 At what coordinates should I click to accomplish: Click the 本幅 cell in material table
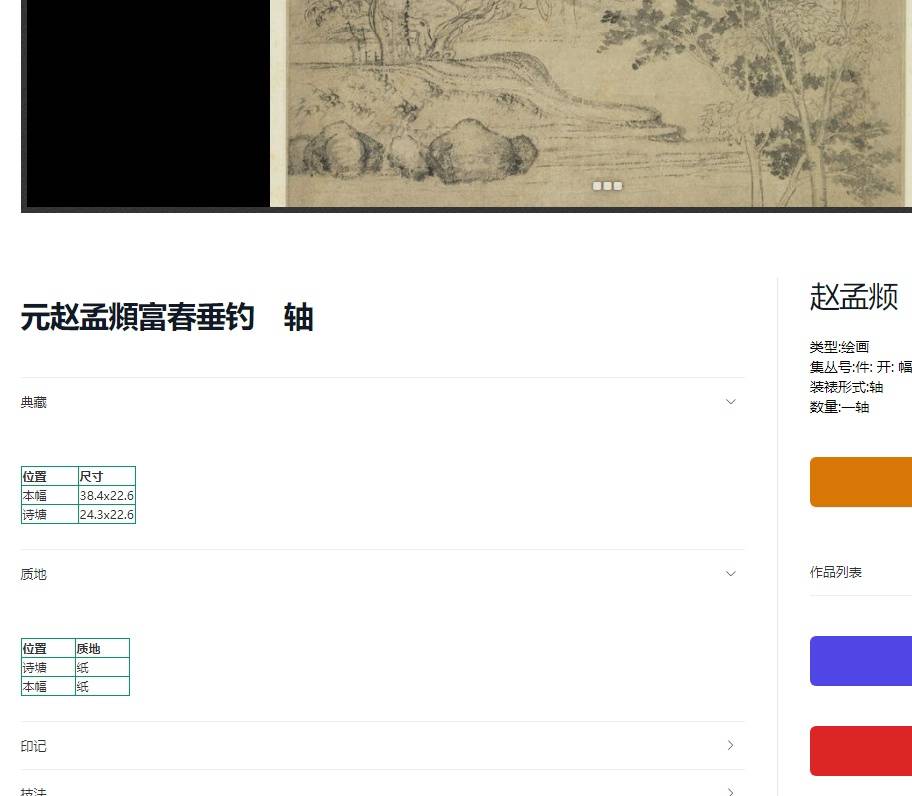(x=48, y=686)
